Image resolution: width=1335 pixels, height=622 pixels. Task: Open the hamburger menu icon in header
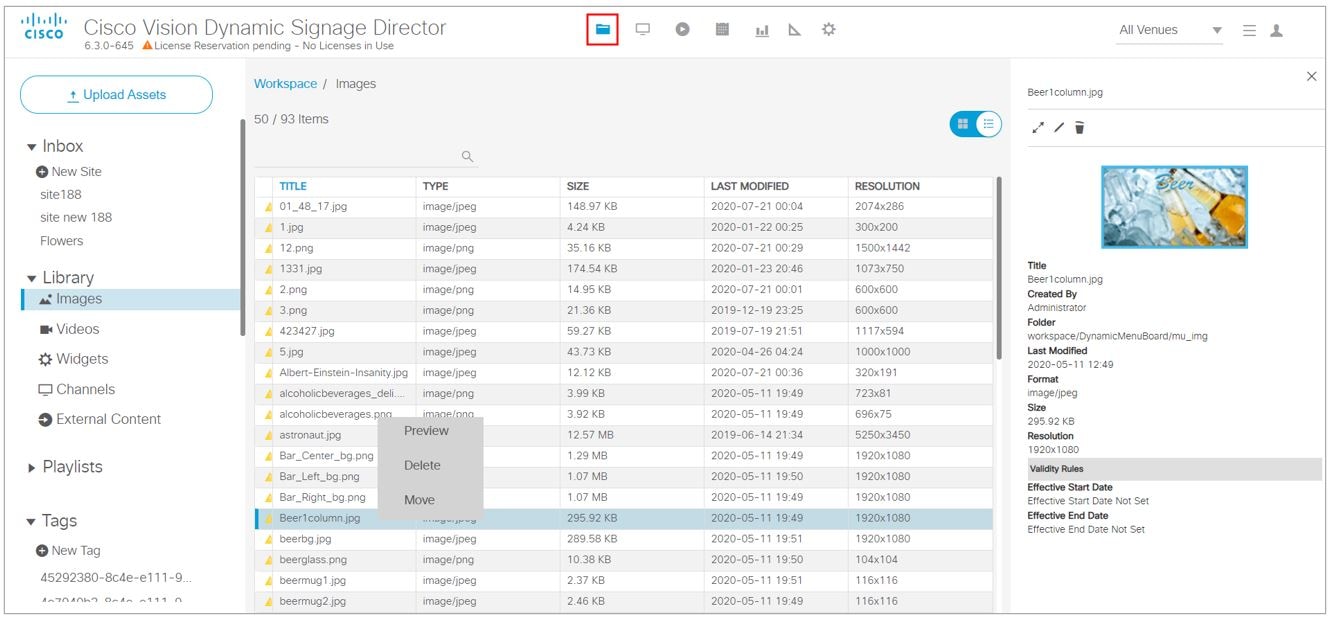click(x=1249, y=31)
